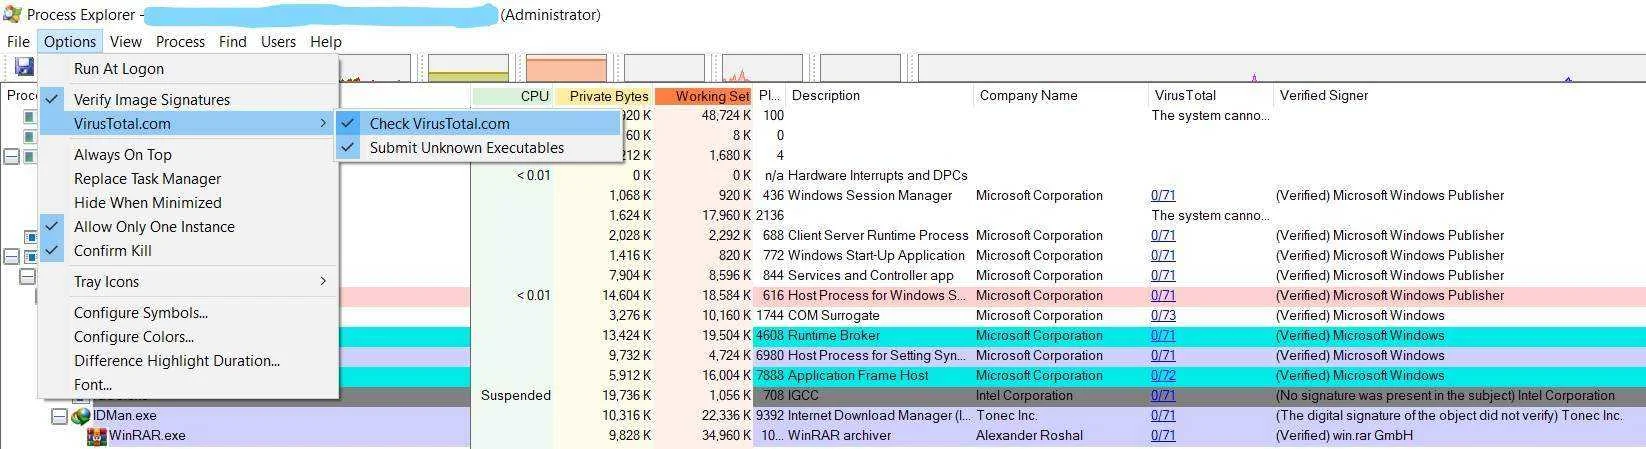Sort by the CPU column
Image resolution: width=1646 pixels, height=449 pixels.
pyautogui.click(x=511, y=96)
